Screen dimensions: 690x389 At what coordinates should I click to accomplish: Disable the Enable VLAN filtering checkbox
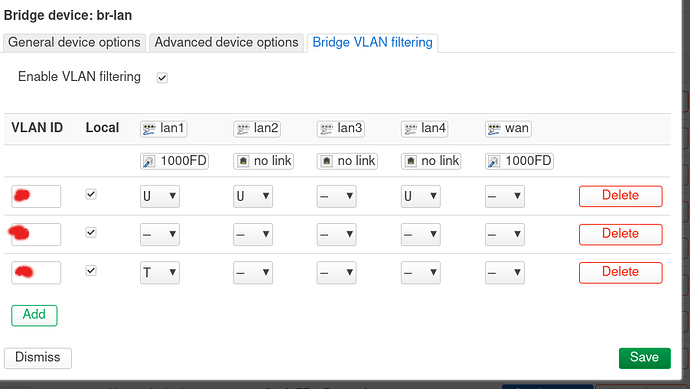[x=162, y=78]
